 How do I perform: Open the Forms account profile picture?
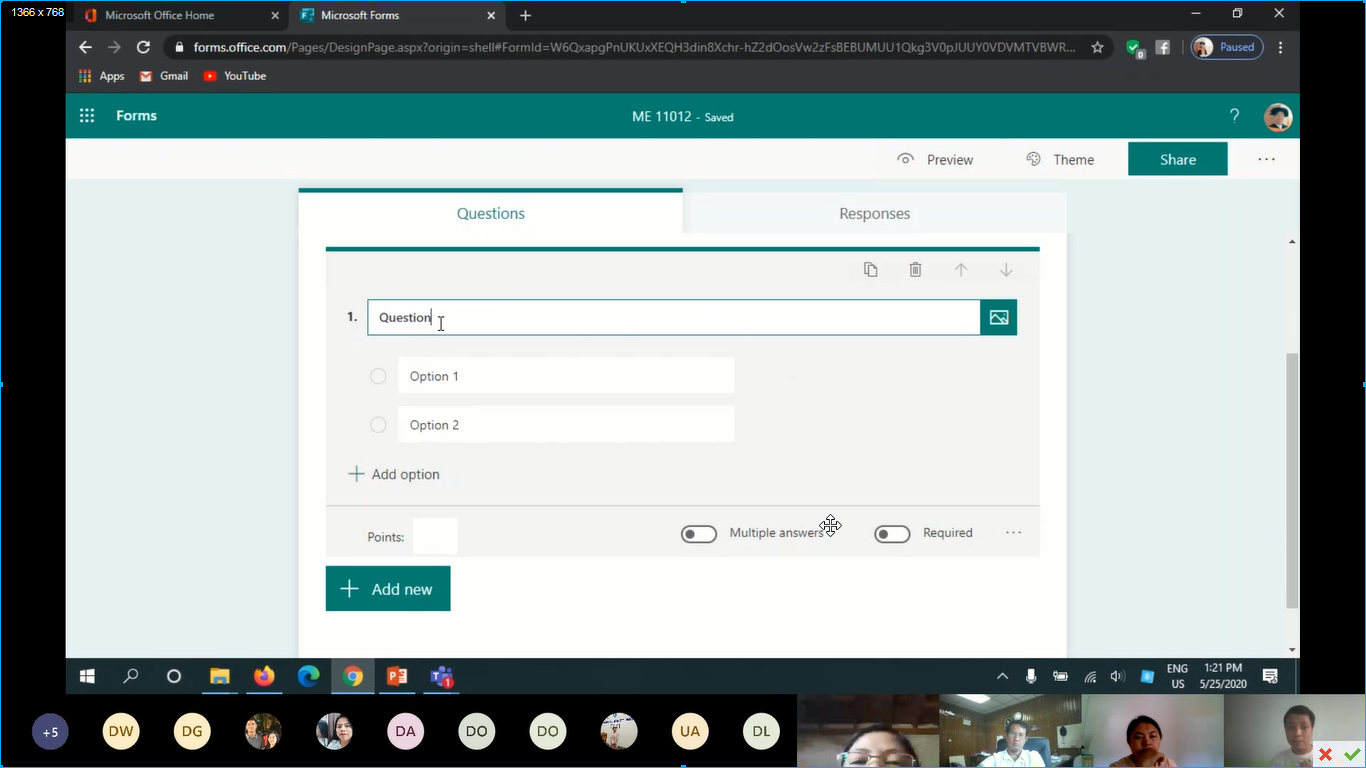pyautogui.click(x=1278, y=117)
